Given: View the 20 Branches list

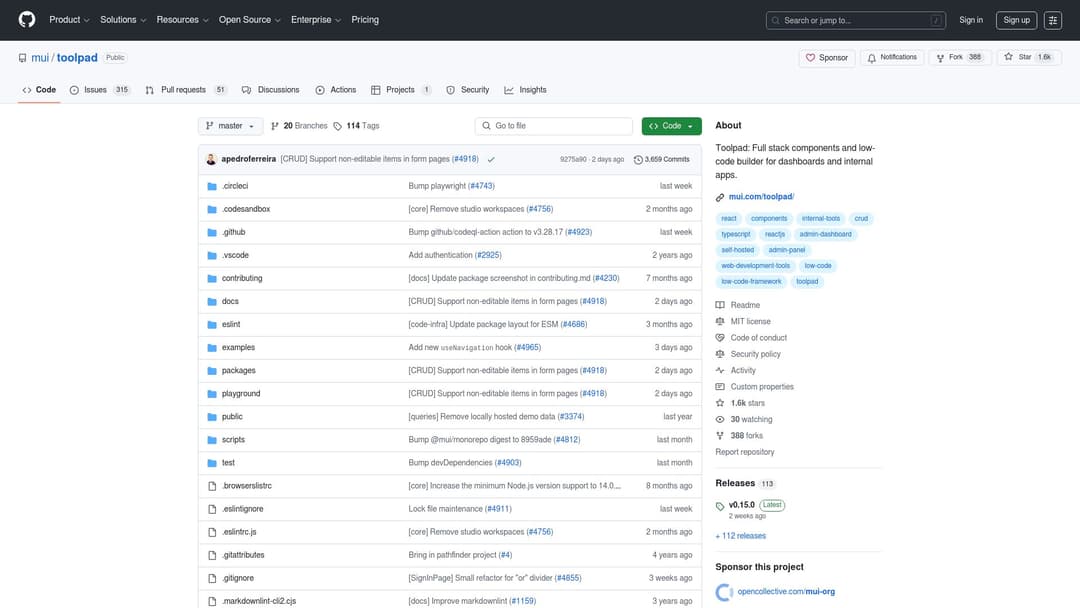Looking at the screenshot, I should click(299, 126).
